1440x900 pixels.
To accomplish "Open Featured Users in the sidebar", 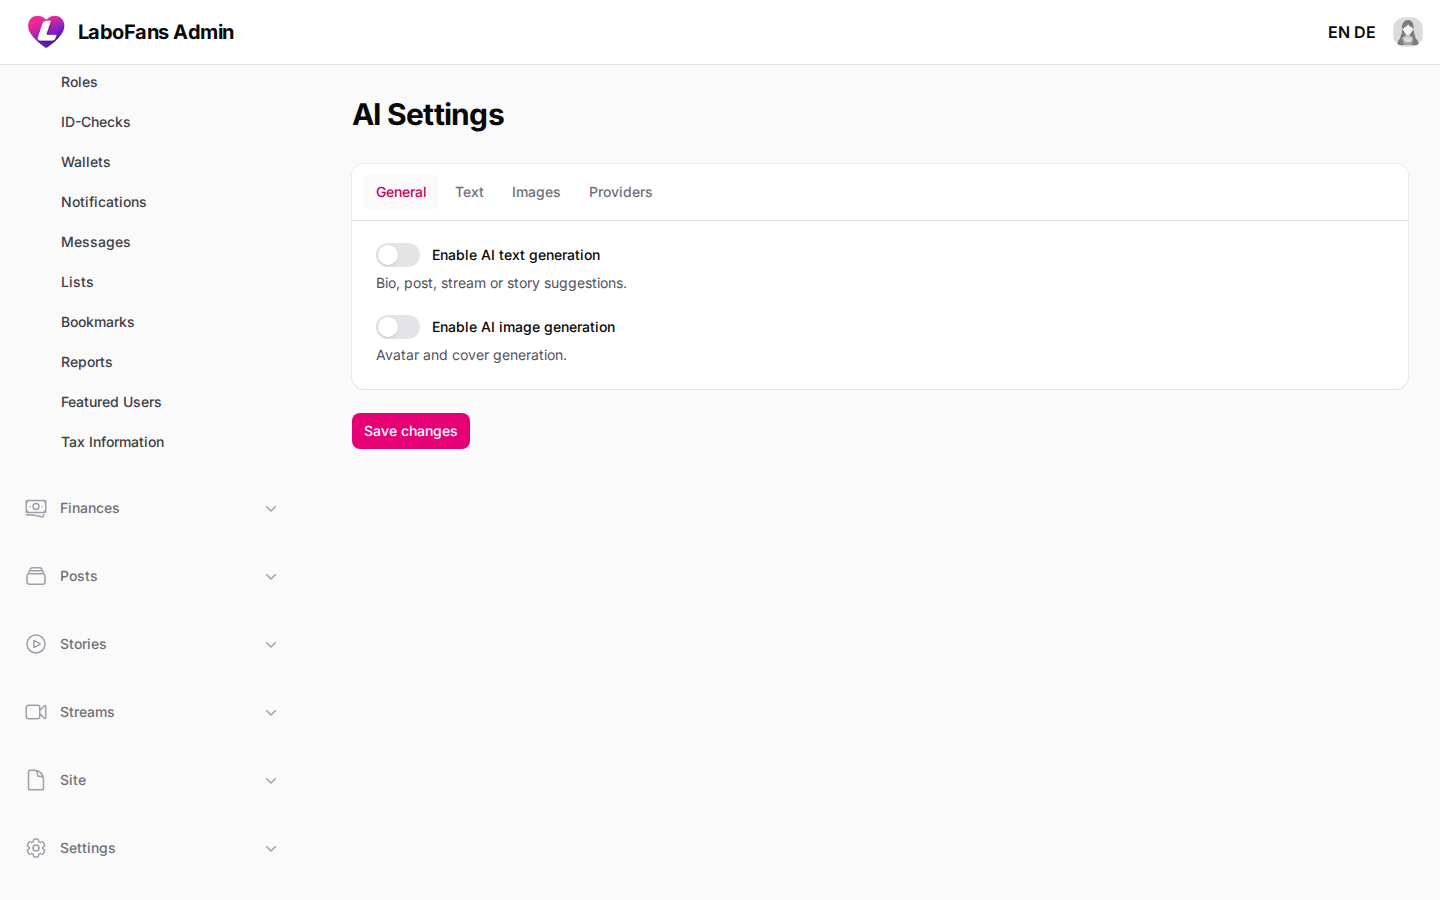I will click(x=111, y=402).
